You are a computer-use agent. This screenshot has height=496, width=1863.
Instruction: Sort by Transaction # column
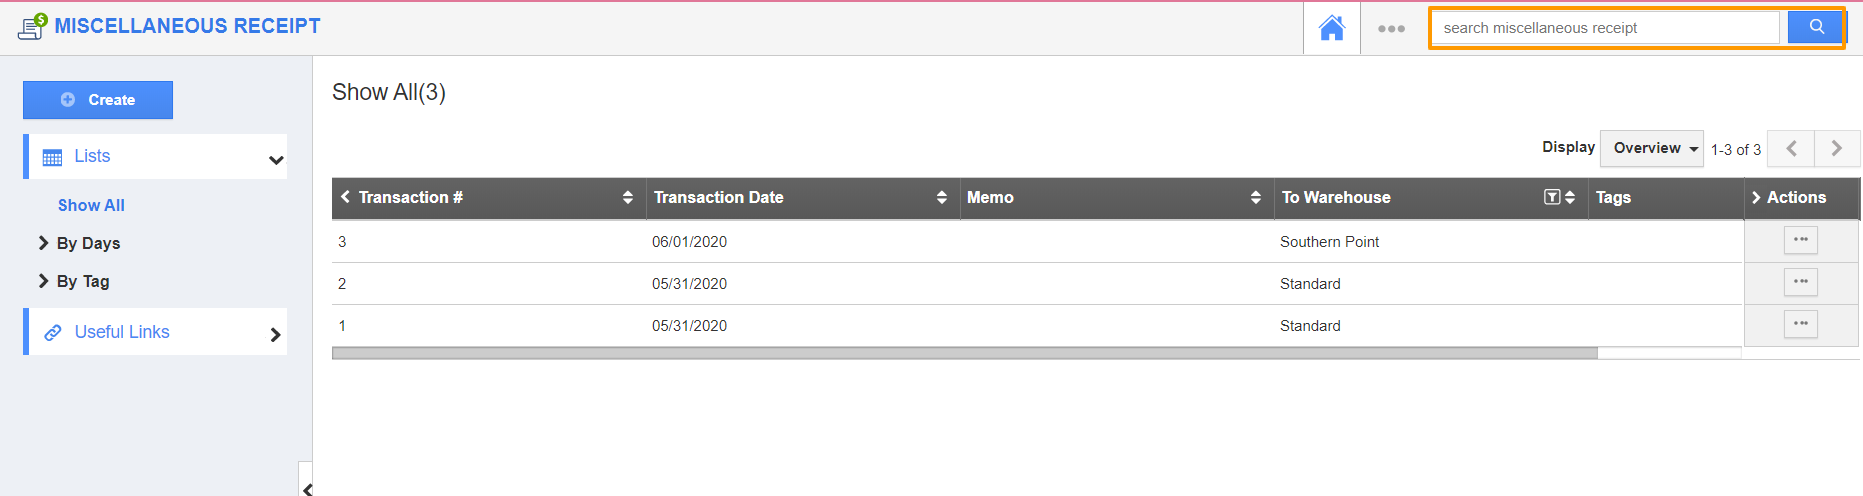pos(627,197)
